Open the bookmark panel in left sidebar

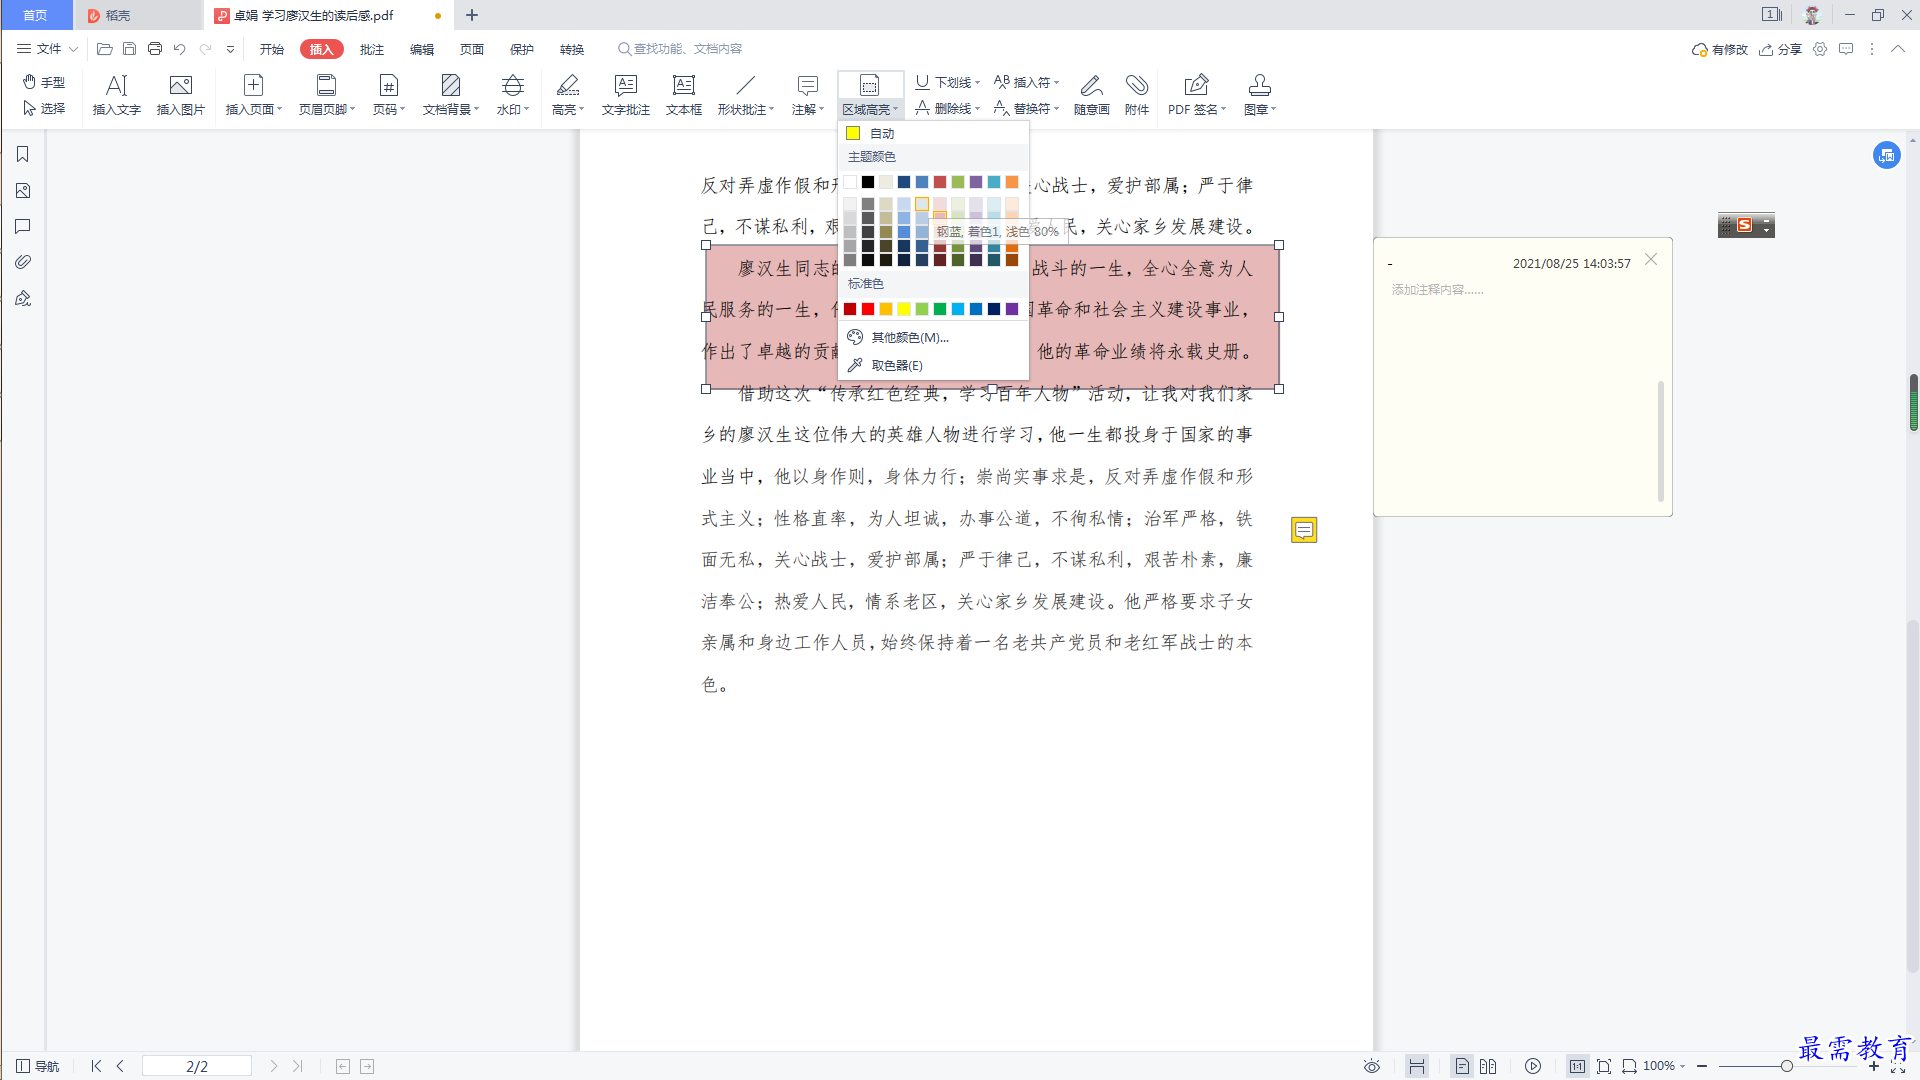pyautogui.click(x=22, y=154)
